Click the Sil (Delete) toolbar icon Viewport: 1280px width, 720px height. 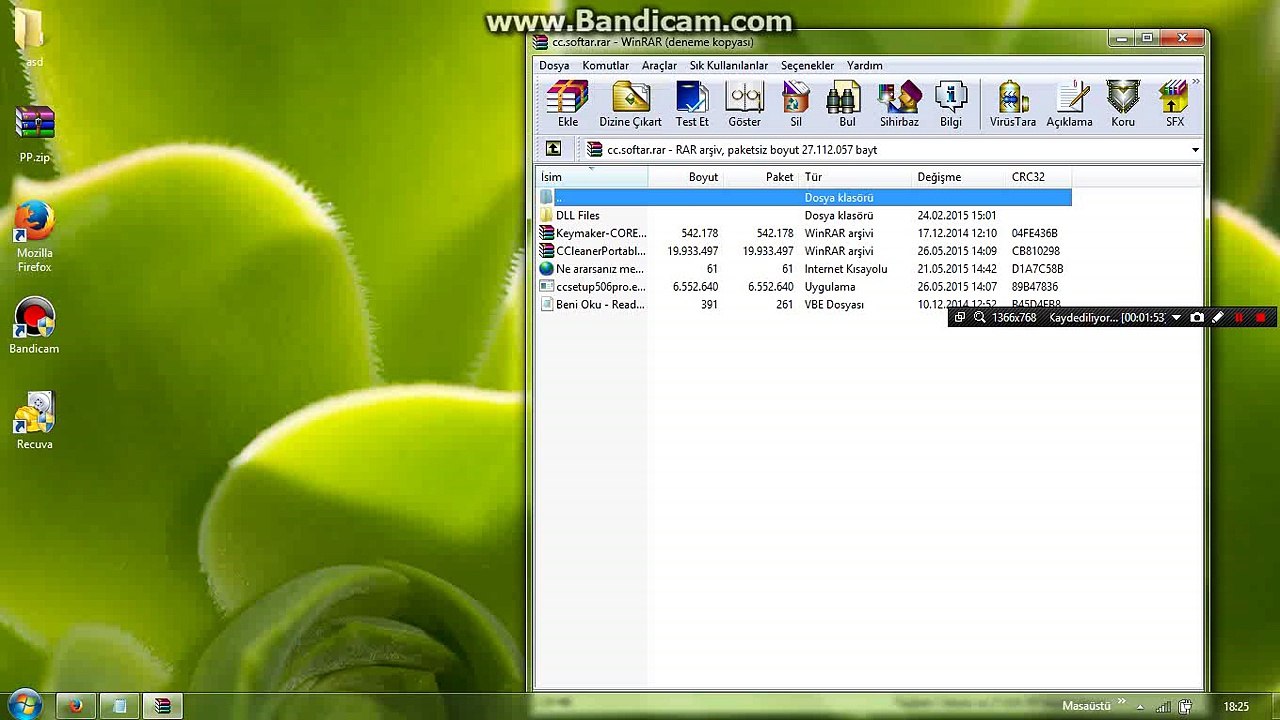tap(796, 105)
